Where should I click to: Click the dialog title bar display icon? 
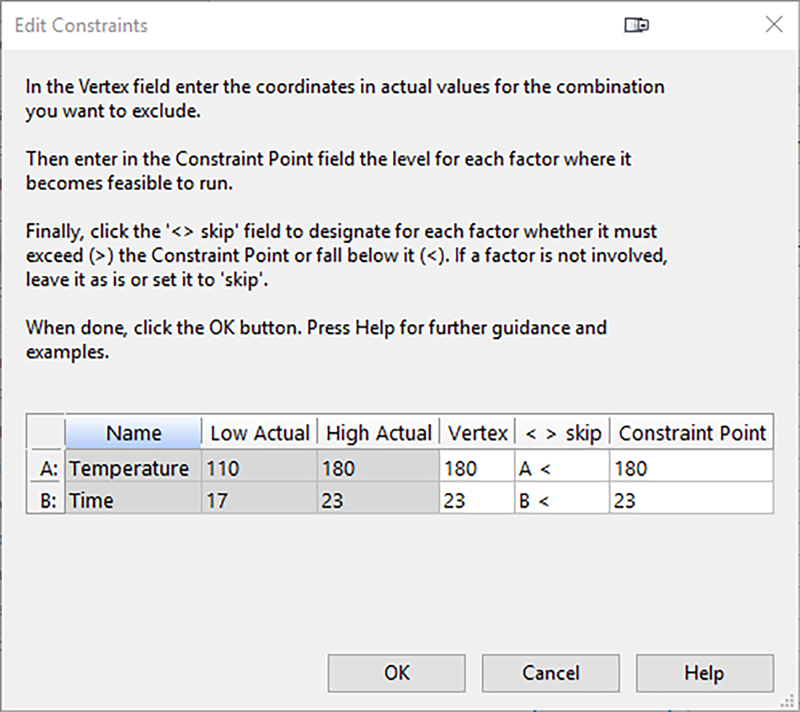636,26
